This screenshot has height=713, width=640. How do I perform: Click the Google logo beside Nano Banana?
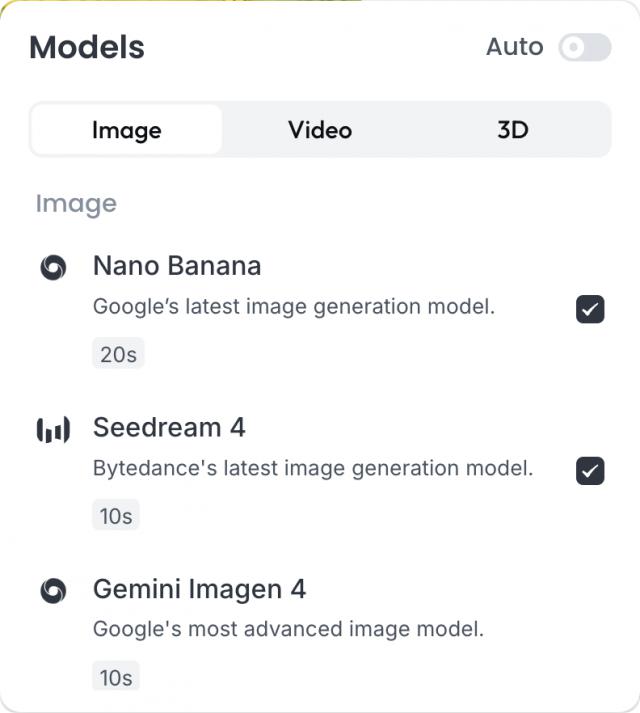(53, 268)
